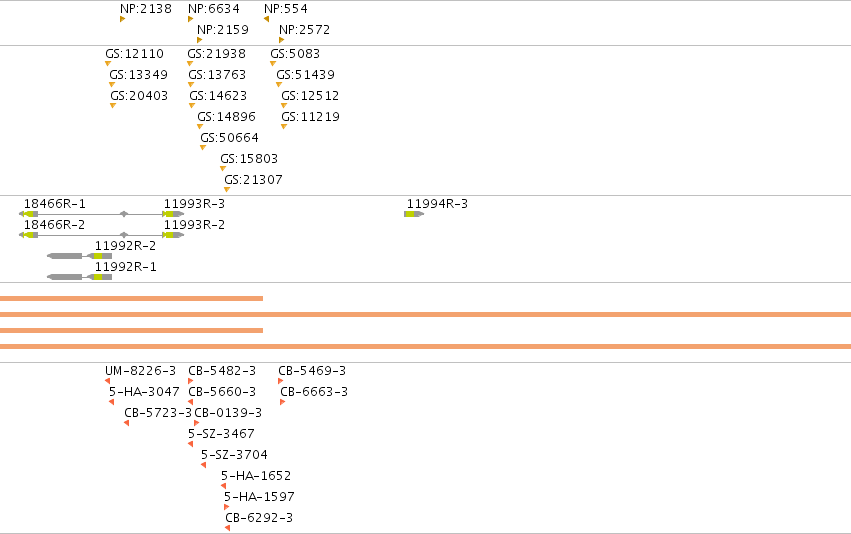This screenshot has height=534, width=851.
Task: Click the 5-HA-1597 feature label
Action: (259, 497)
